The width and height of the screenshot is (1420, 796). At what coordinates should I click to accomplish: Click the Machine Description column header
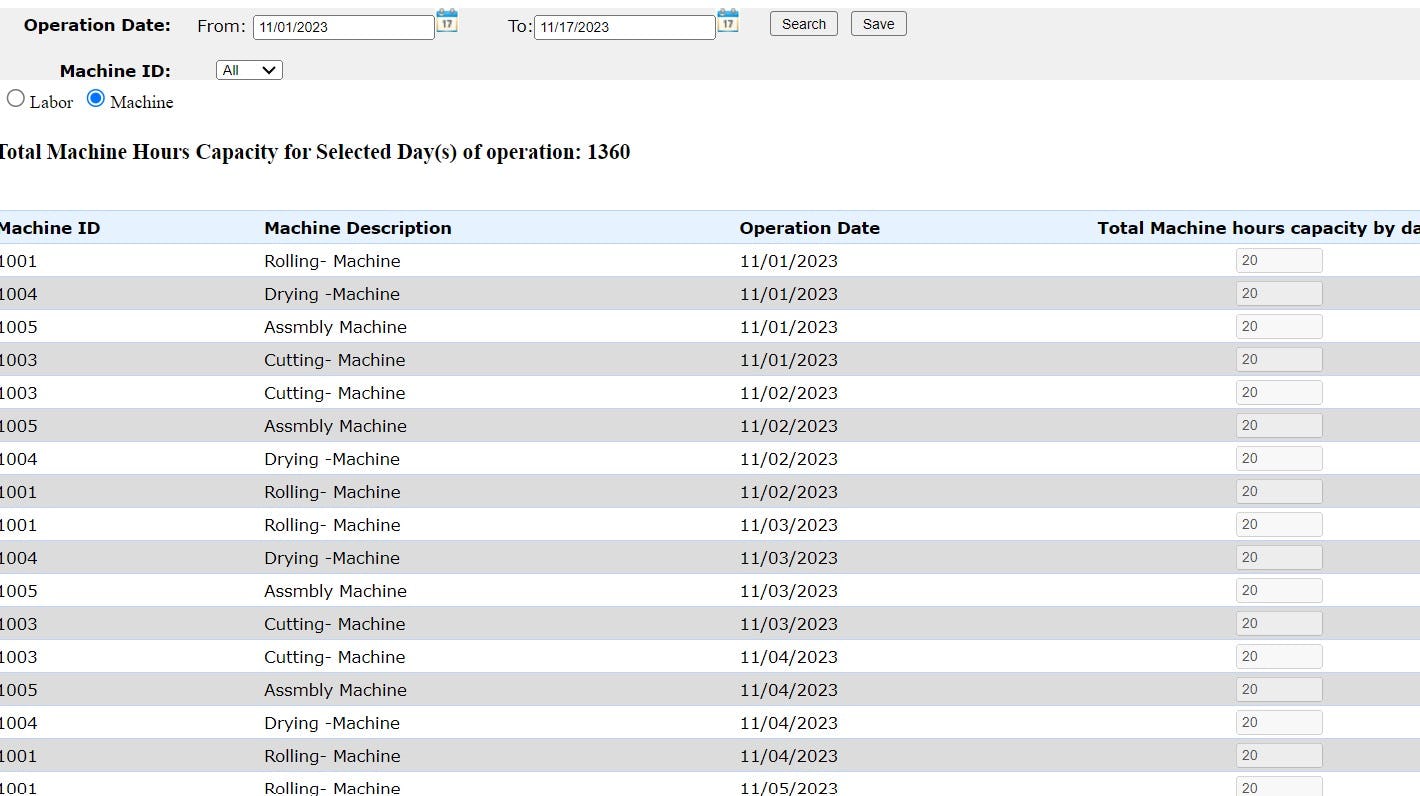point(357,228)
